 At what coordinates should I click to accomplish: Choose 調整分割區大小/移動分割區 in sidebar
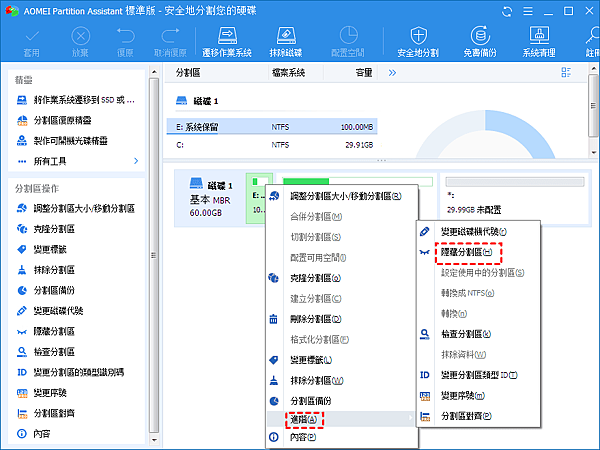point(76,209)
